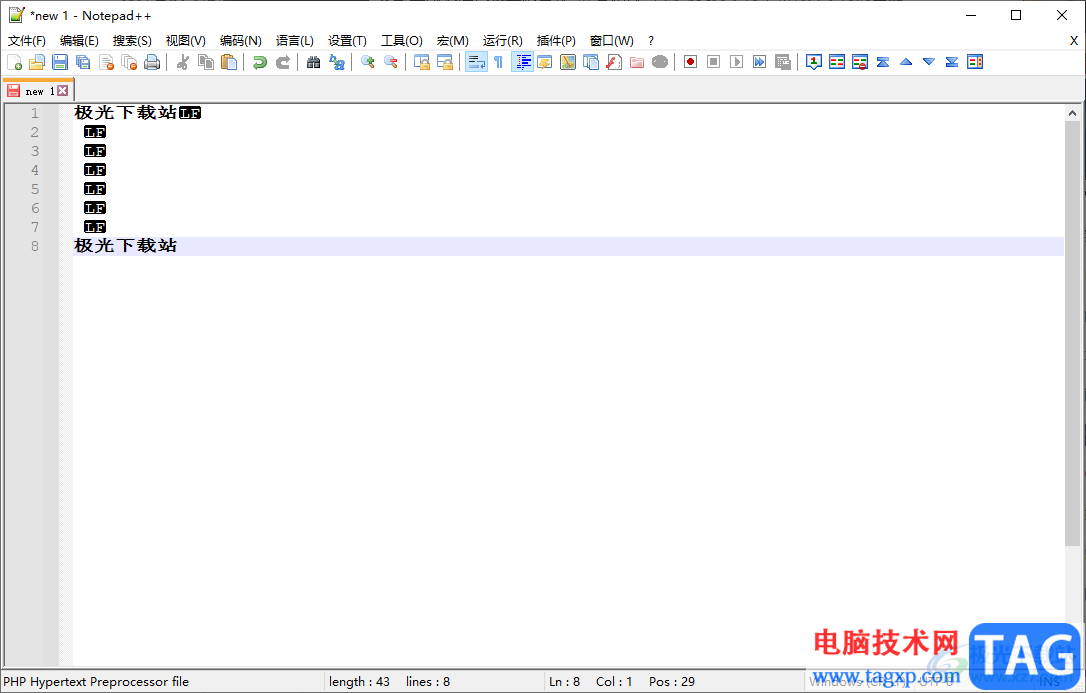The width and height of the screenshot is (1086, 693).
Task: Click the Print toolbar icon
Action: click(152, 62)
